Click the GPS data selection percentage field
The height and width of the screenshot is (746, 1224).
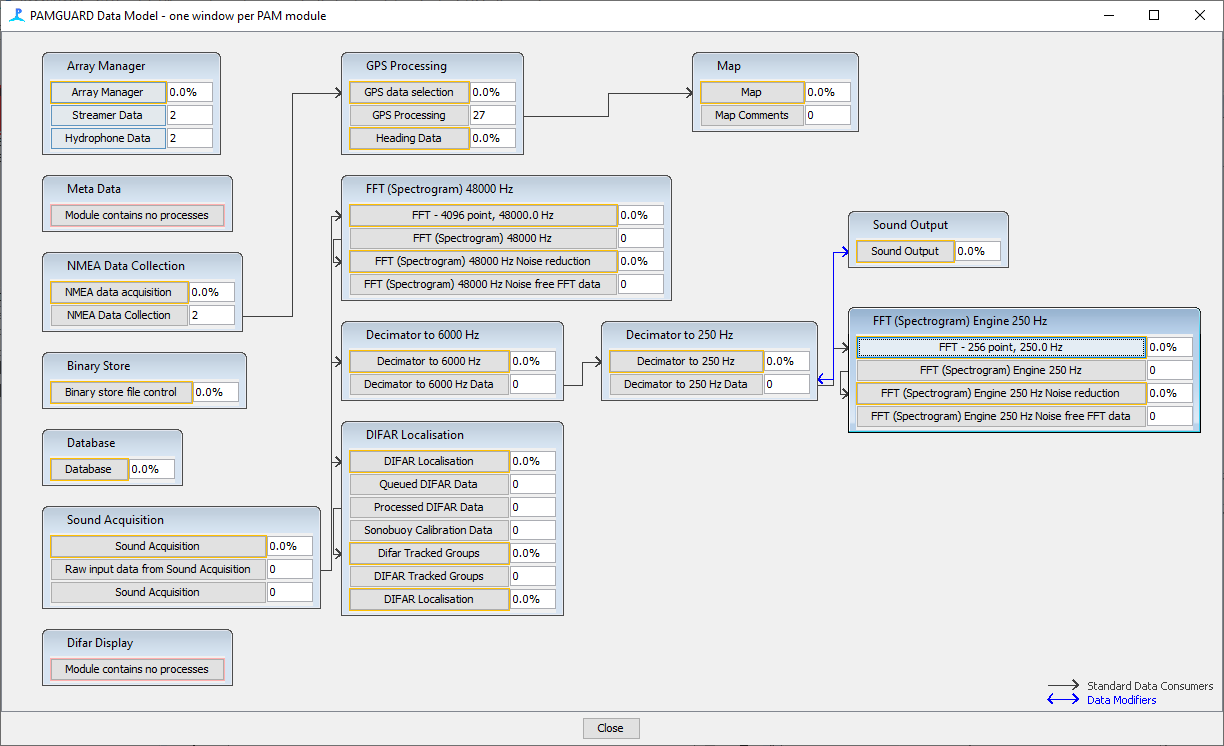coord(493,92)
